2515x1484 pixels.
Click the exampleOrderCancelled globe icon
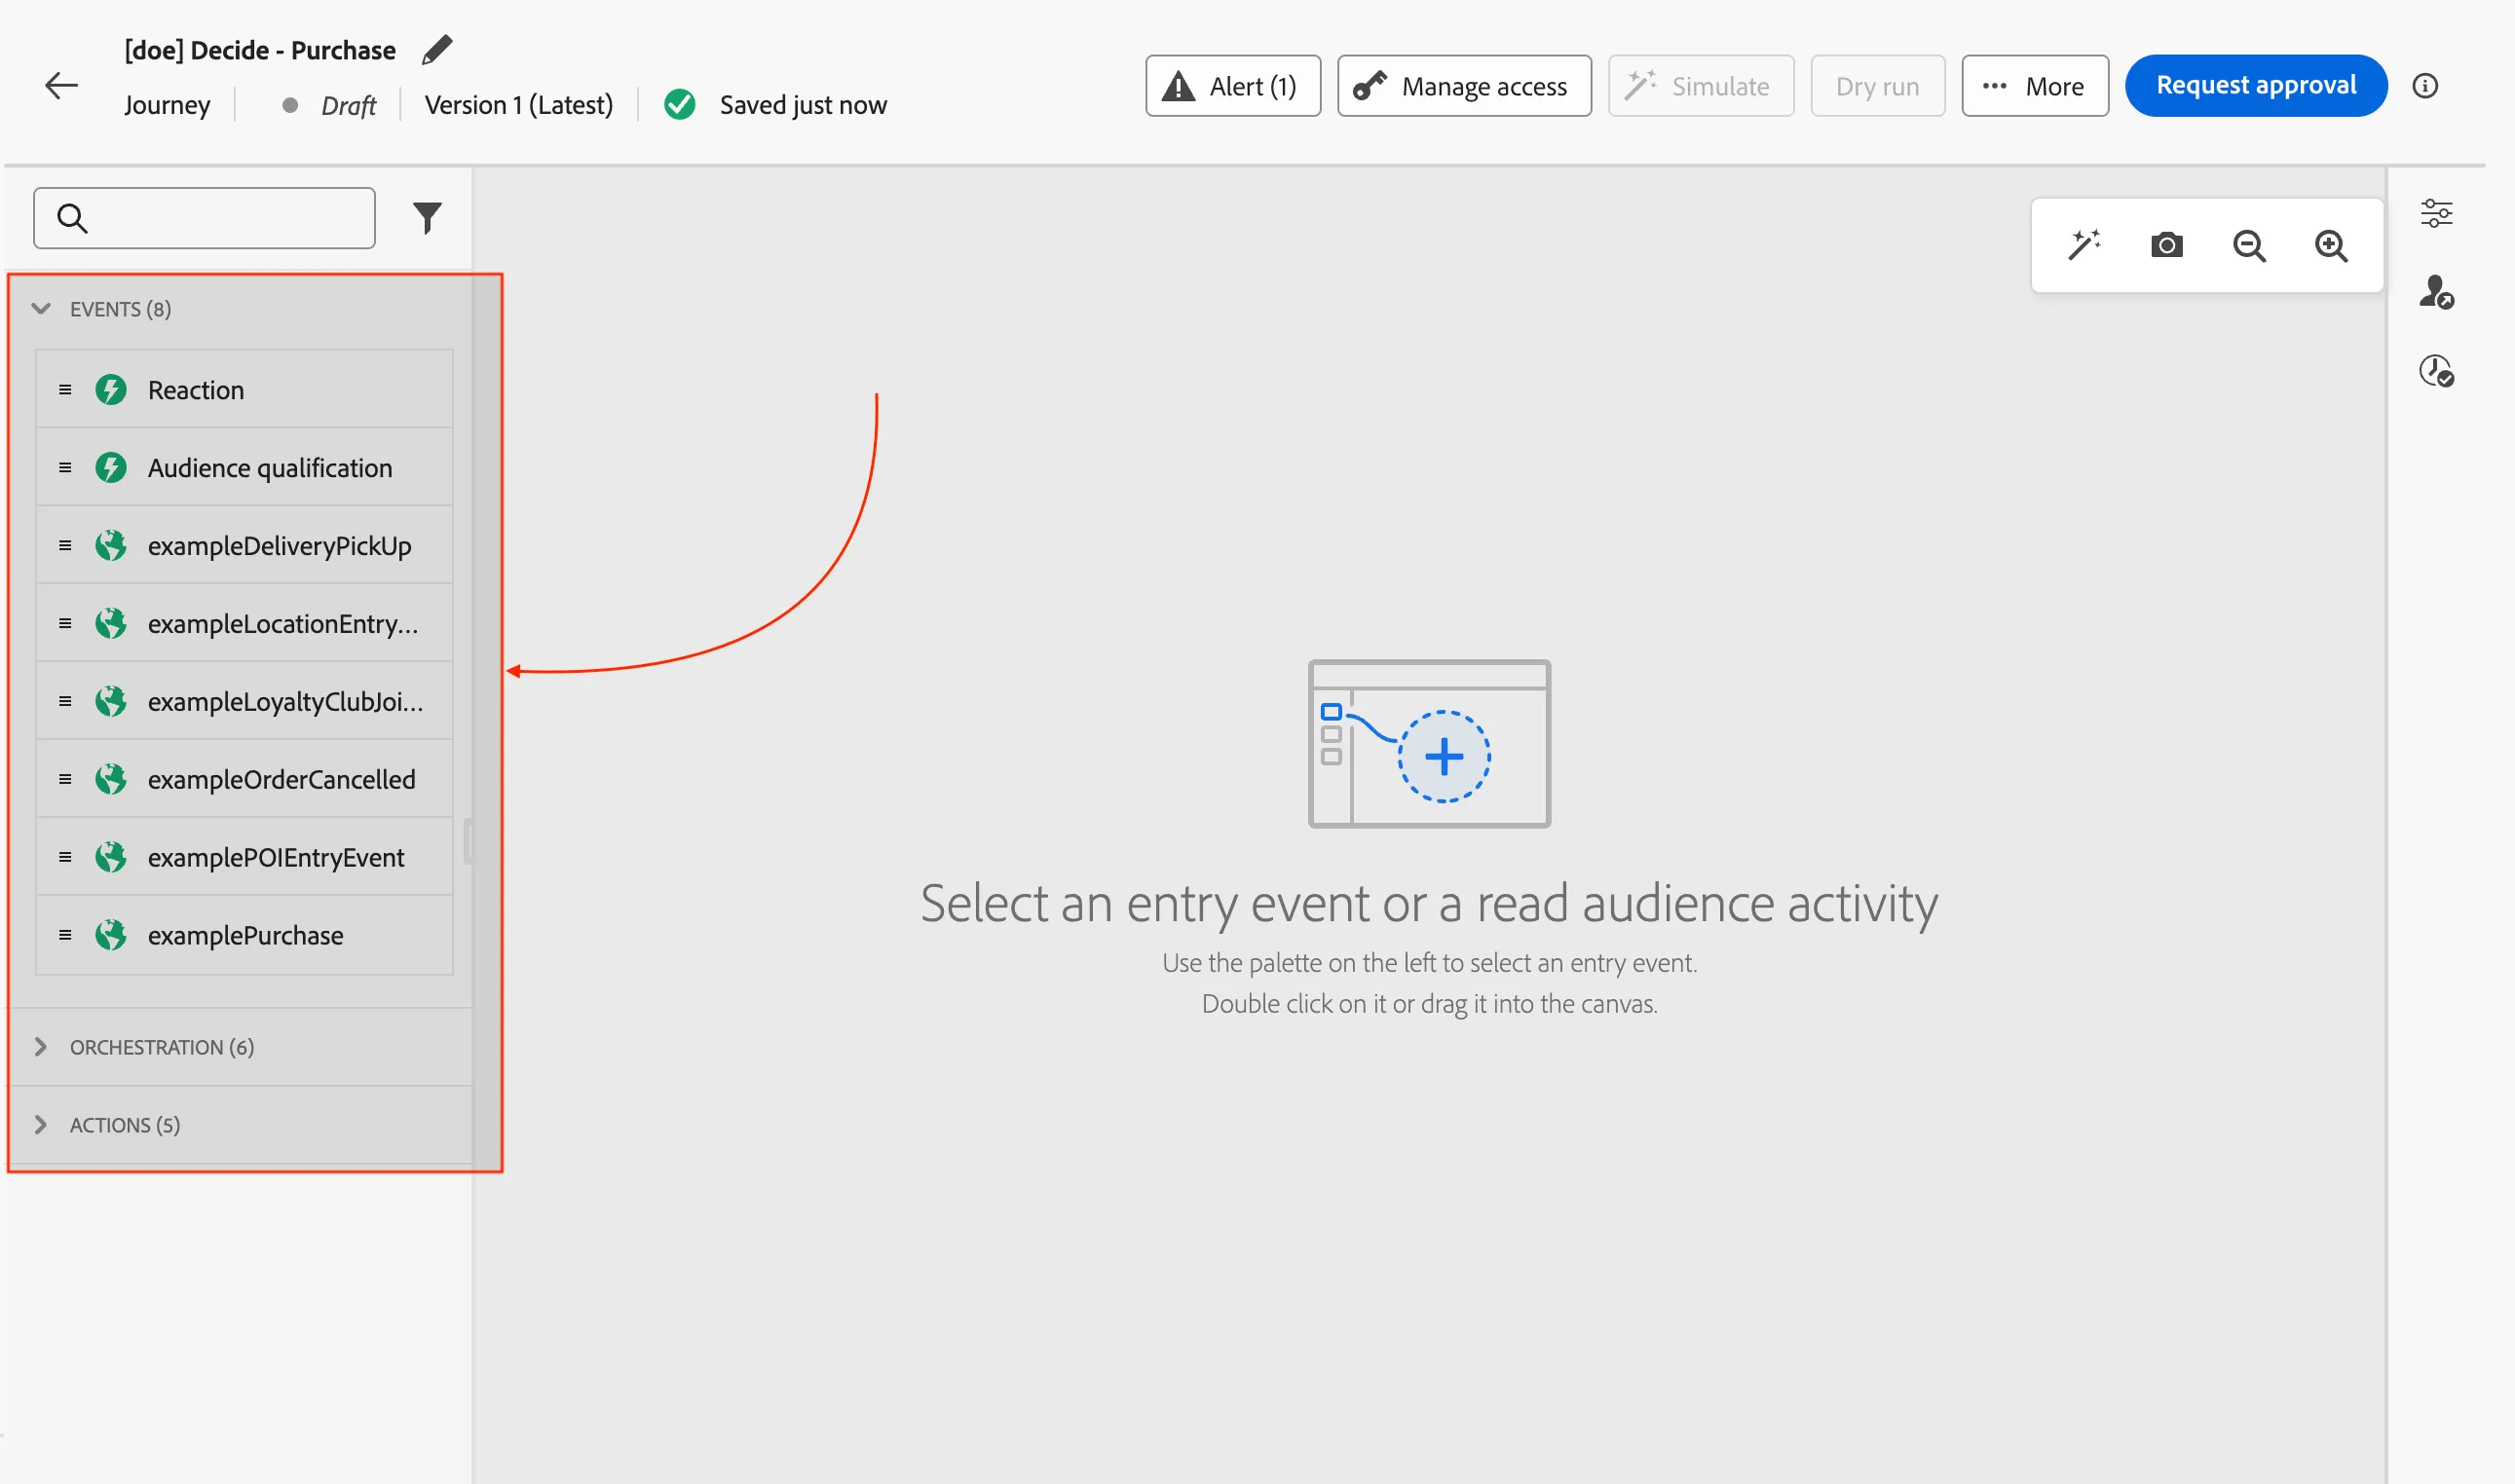(x=111, y=779)
